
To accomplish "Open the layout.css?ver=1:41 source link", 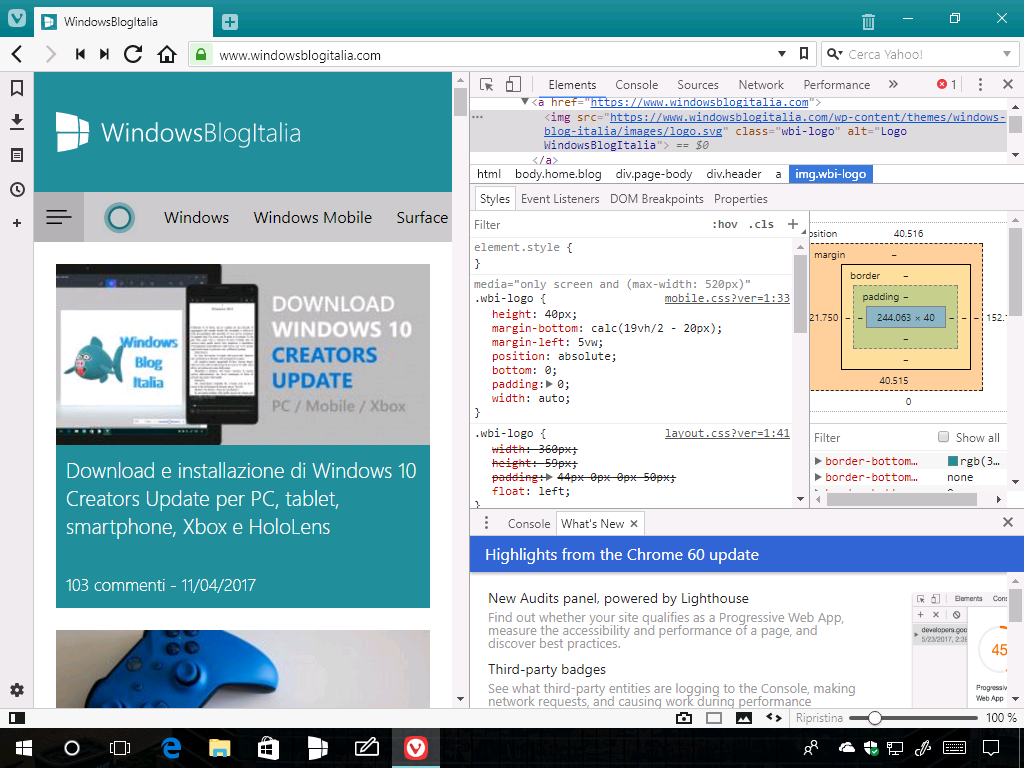I will pos(727,433).
